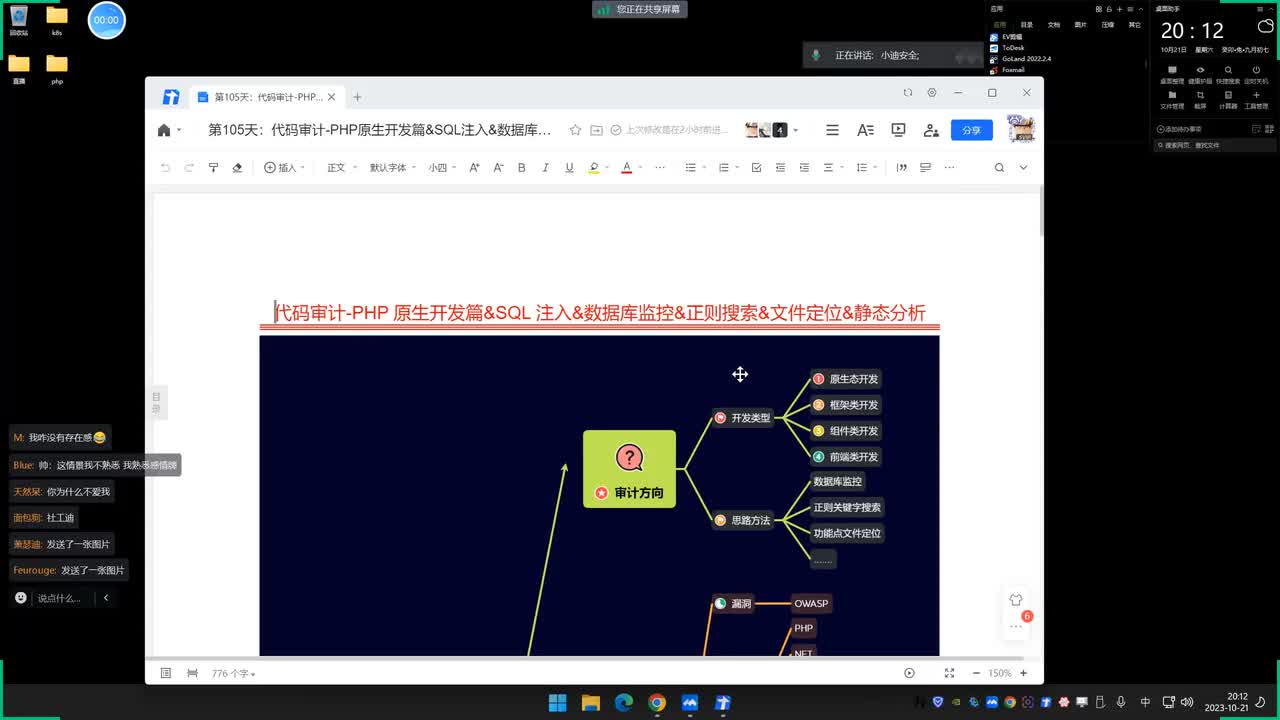This screenshot has width=1280, height=720.
Task: Toggle italic formatting
Action: click(545, 168)
